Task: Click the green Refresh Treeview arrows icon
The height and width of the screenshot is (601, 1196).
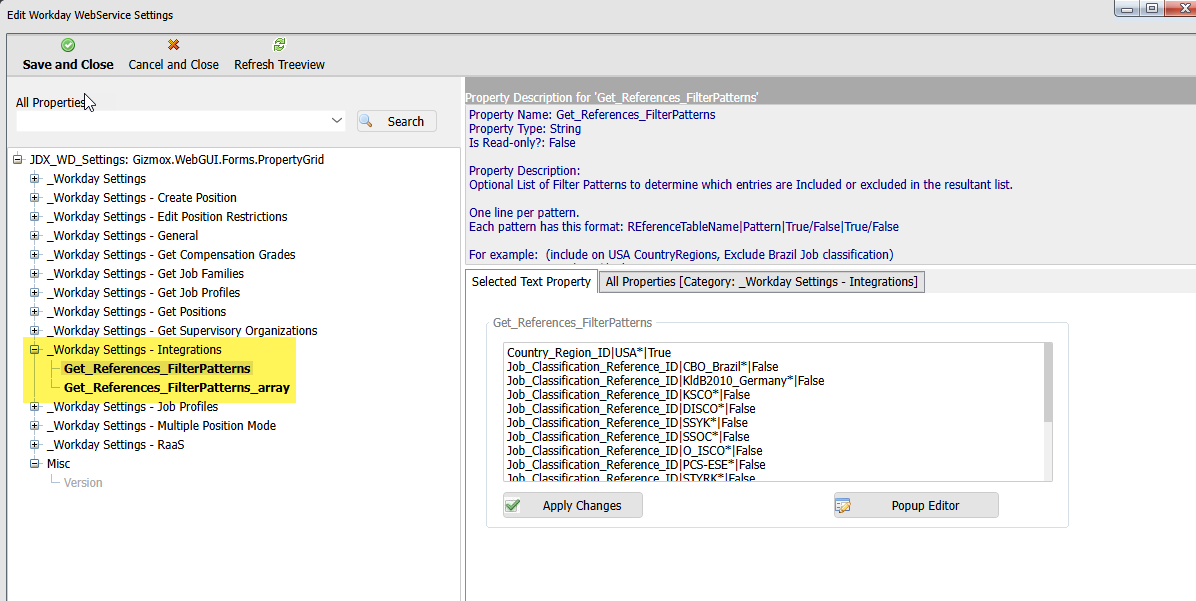Action: tap(279, 46)
